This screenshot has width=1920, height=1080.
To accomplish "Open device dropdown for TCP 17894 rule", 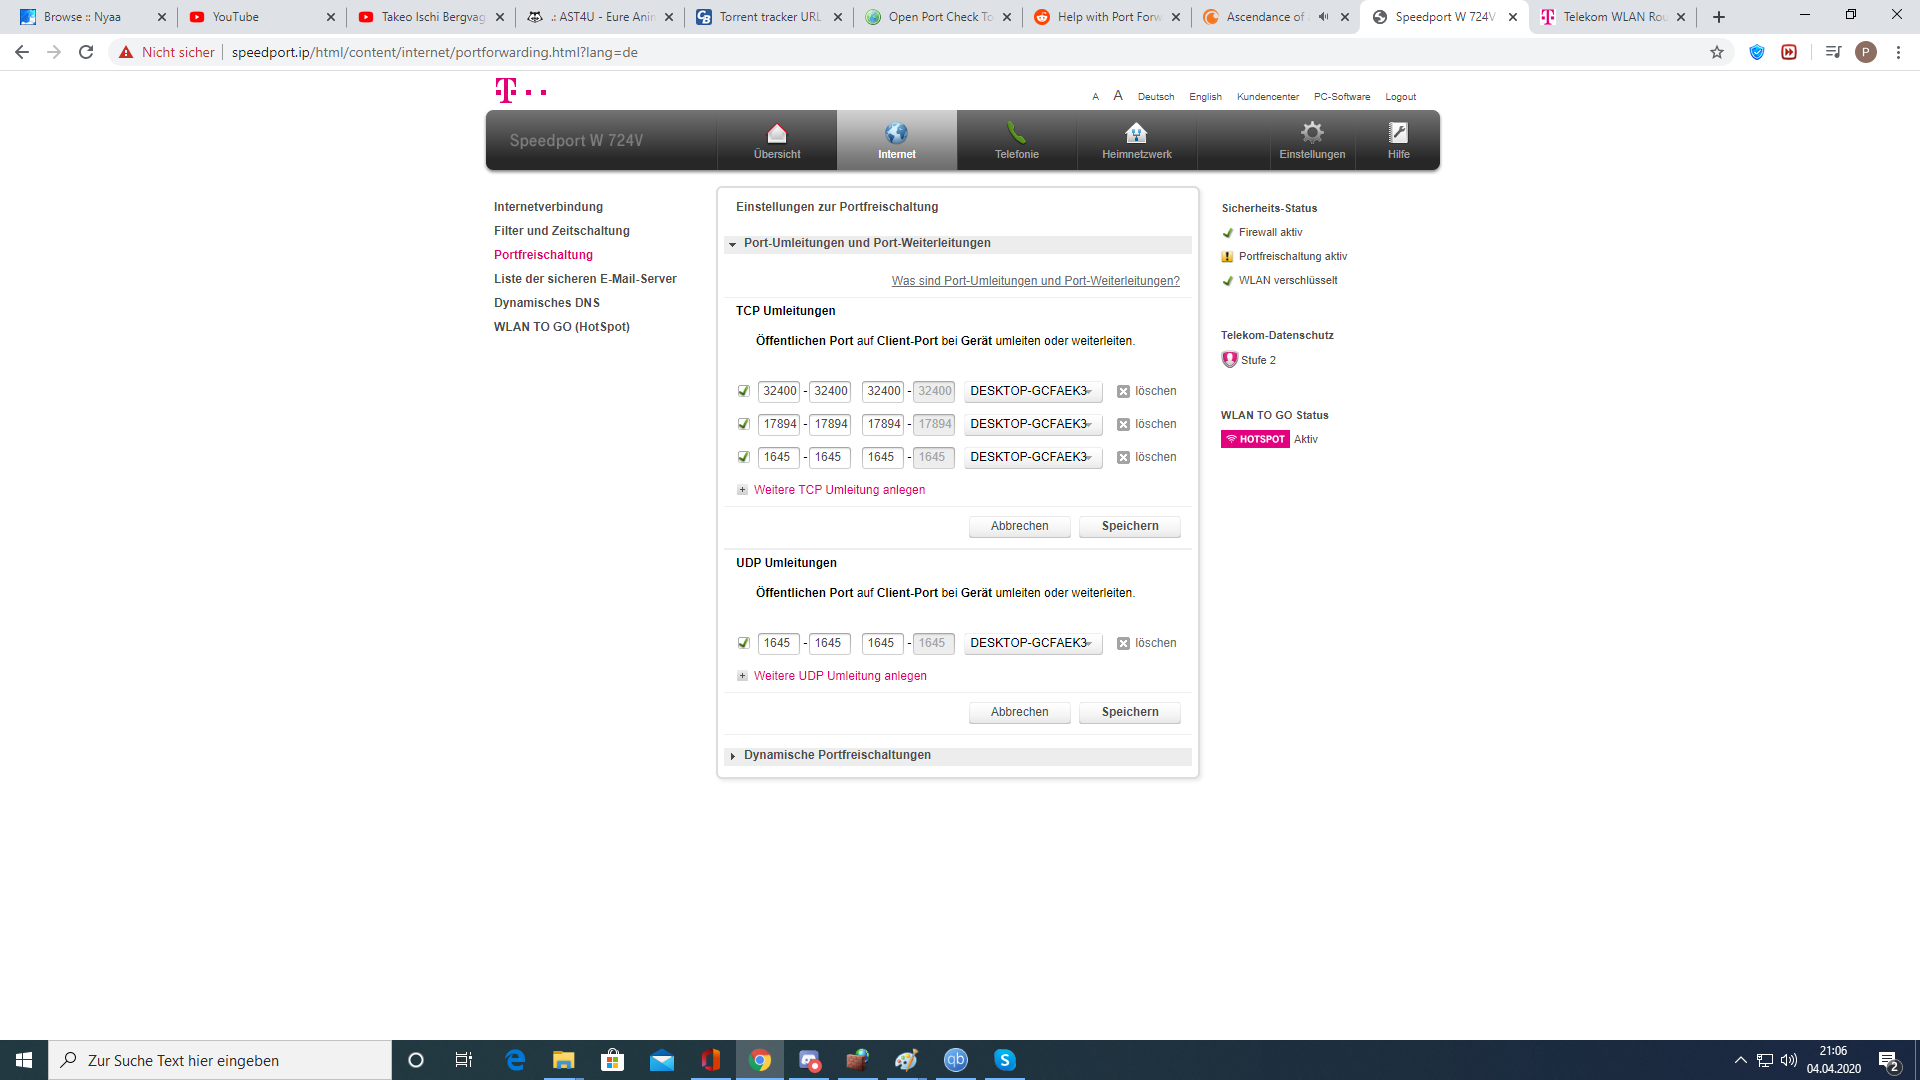I will click(x=1032, y=424).
